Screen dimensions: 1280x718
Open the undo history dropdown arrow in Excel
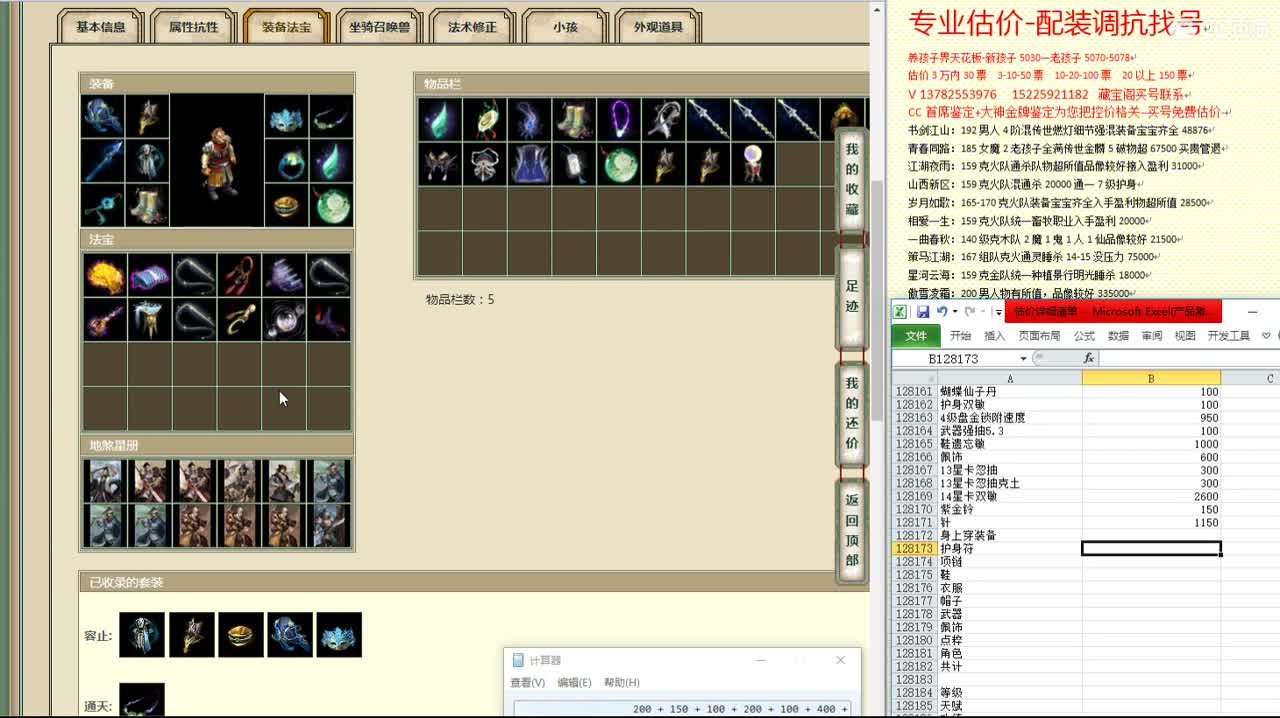click(x=954, y=312)
